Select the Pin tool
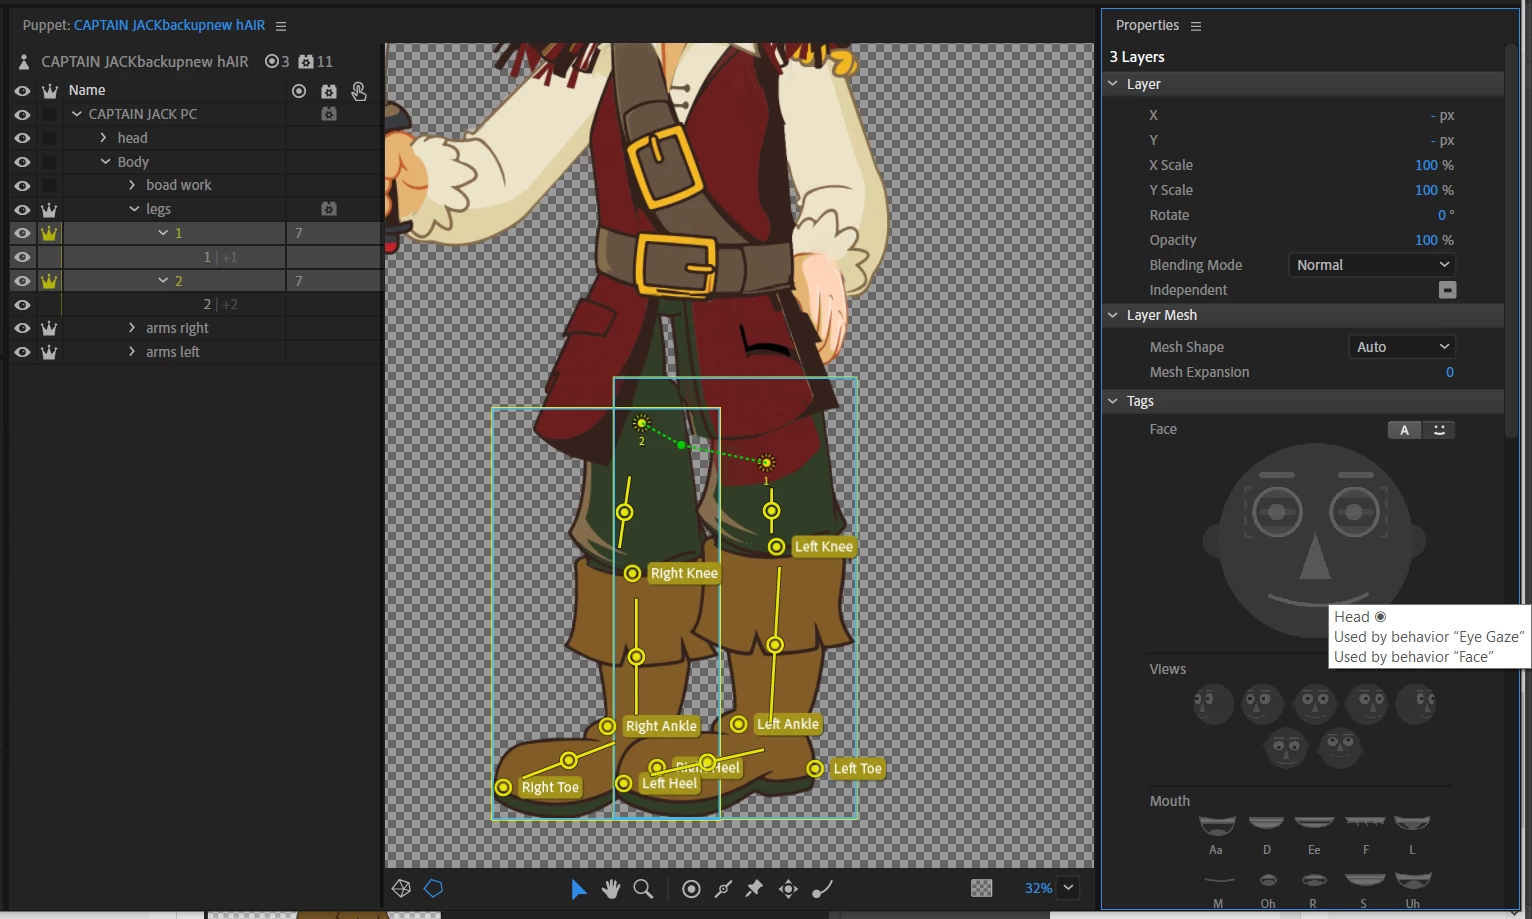 (x=755, y=889)
